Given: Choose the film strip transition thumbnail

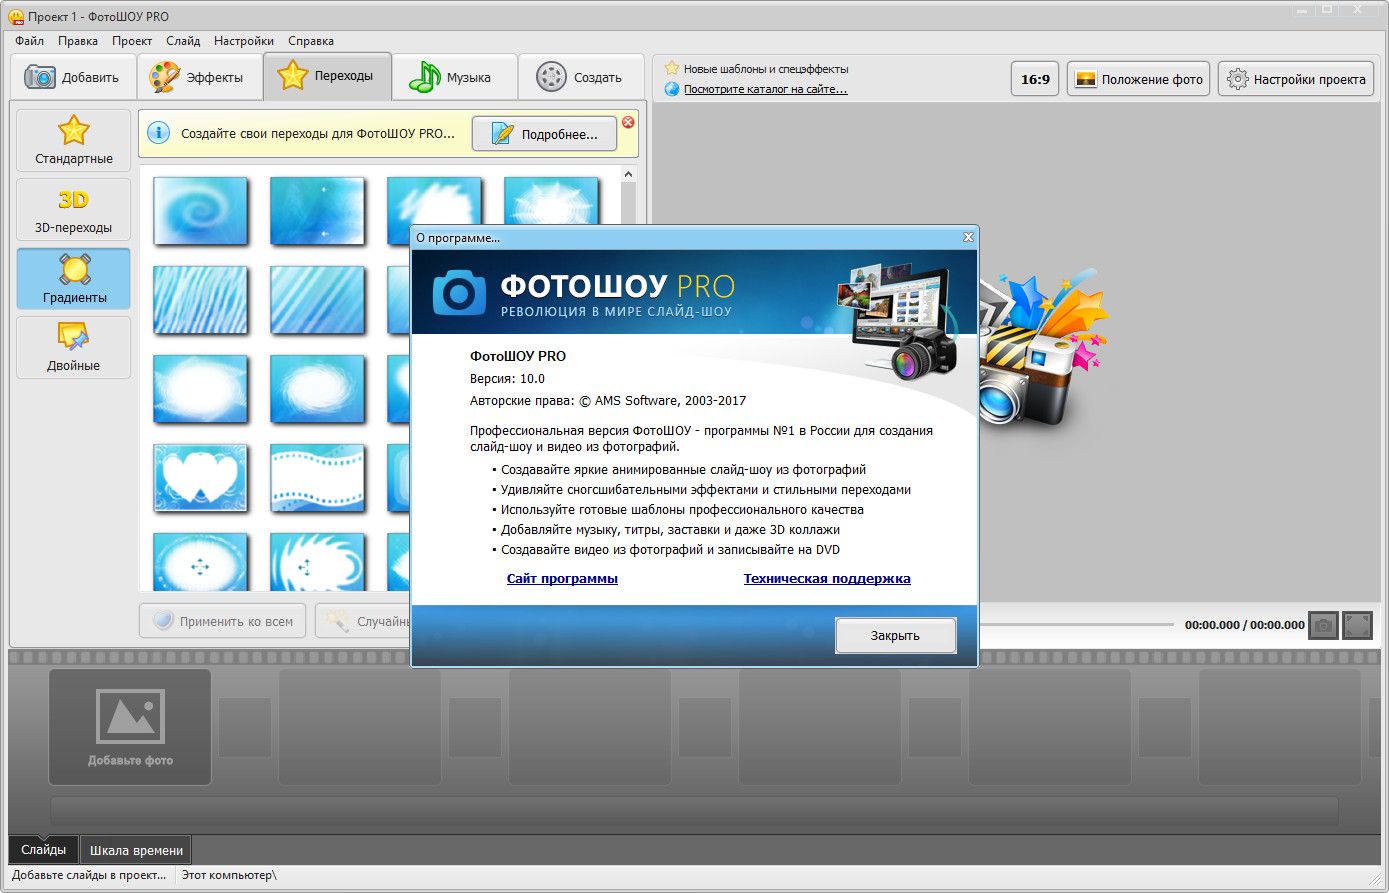Looking at the screenshot, I should (317, 477).
